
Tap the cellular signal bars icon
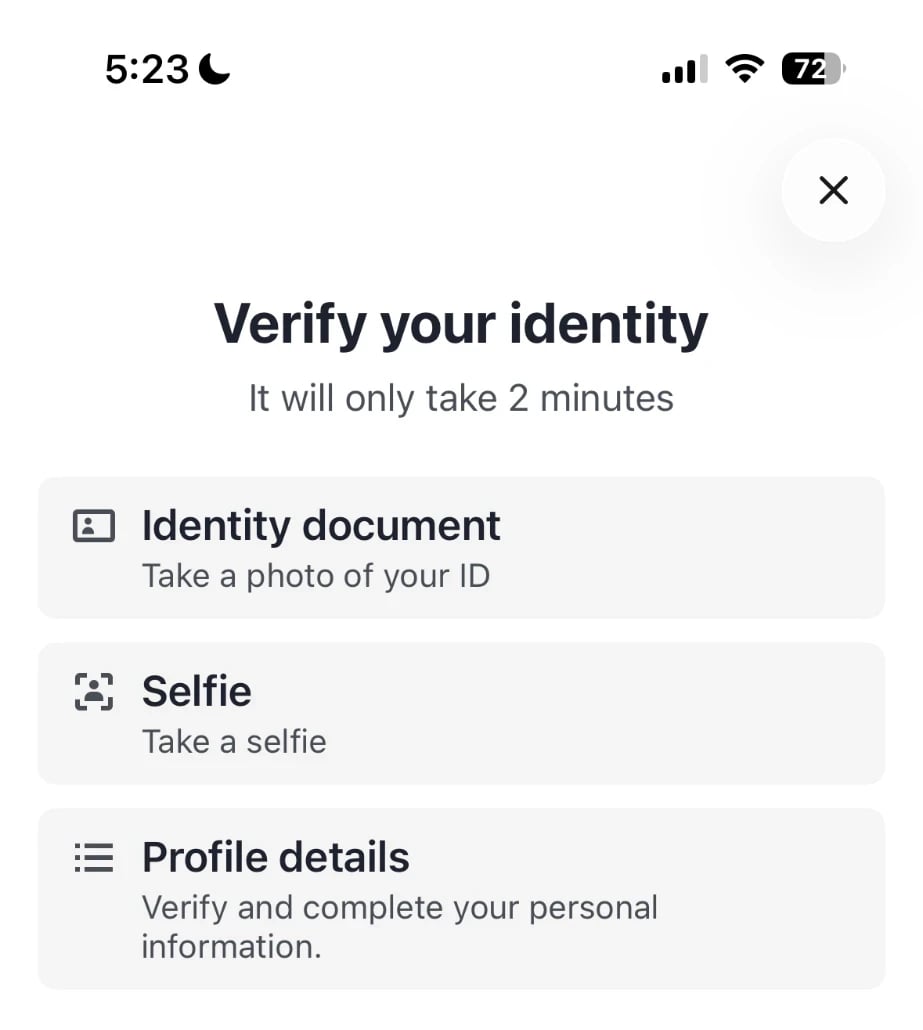pos(685,69)
